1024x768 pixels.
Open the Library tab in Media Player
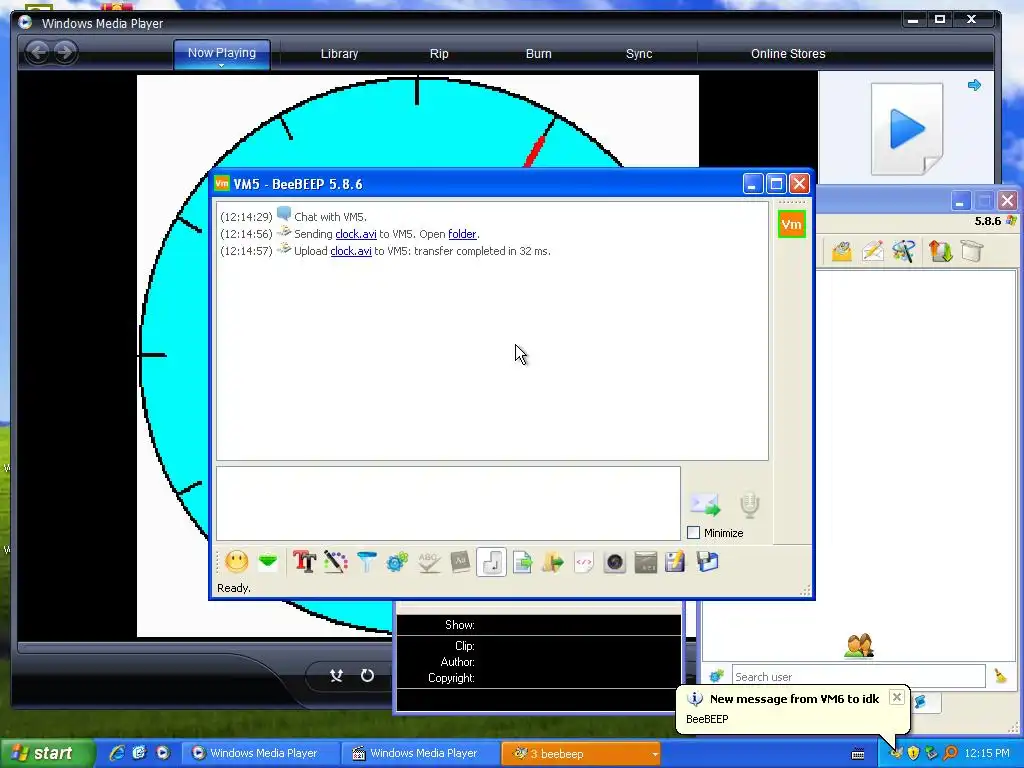[x=340, y=54]
